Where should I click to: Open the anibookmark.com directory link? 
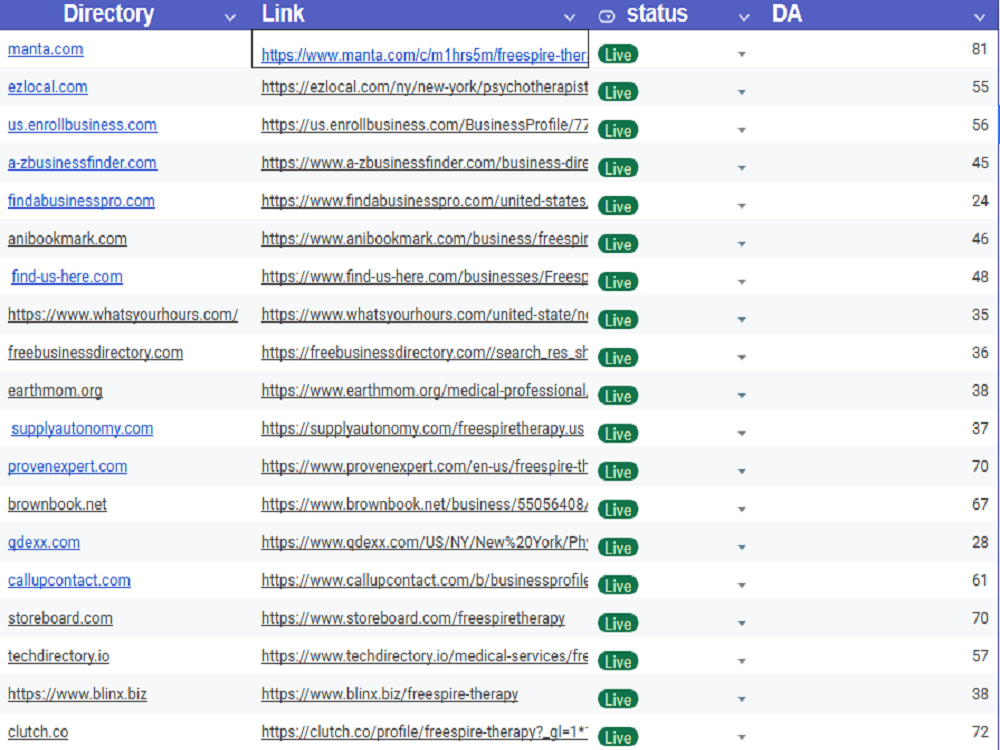pyautogui.click(x=67, y=239)
